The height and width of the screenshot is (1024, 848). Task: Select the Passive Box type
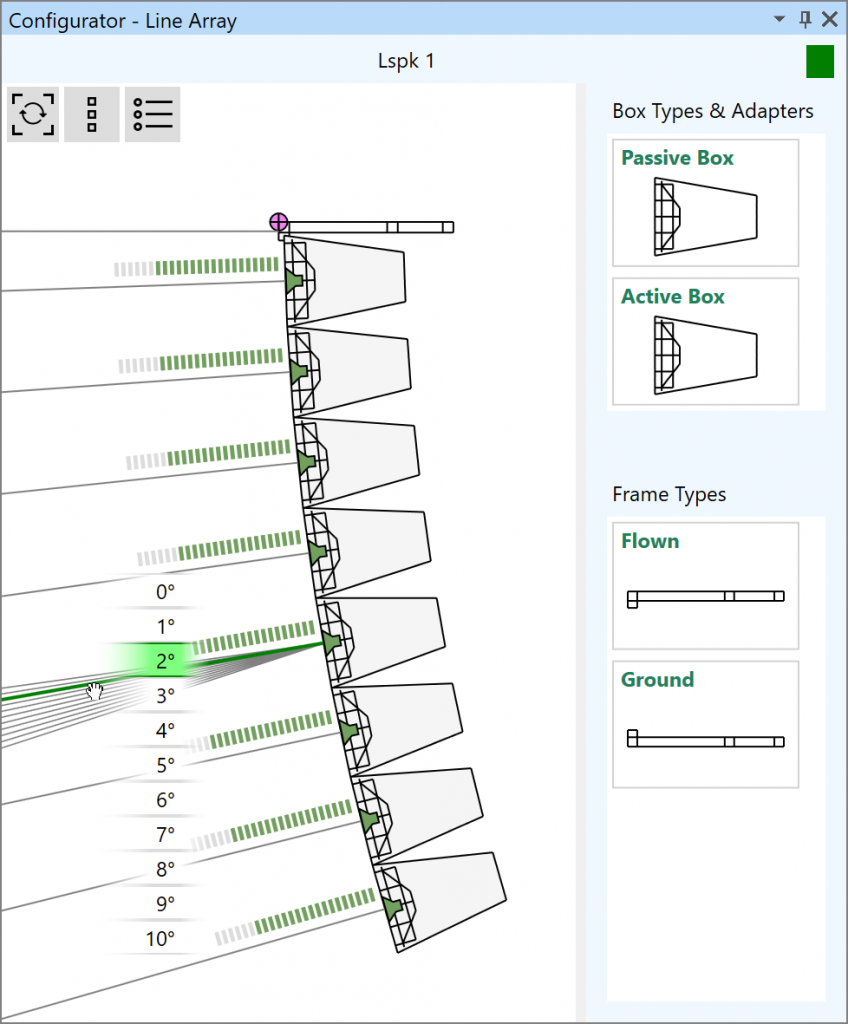[x=706, y=202]
